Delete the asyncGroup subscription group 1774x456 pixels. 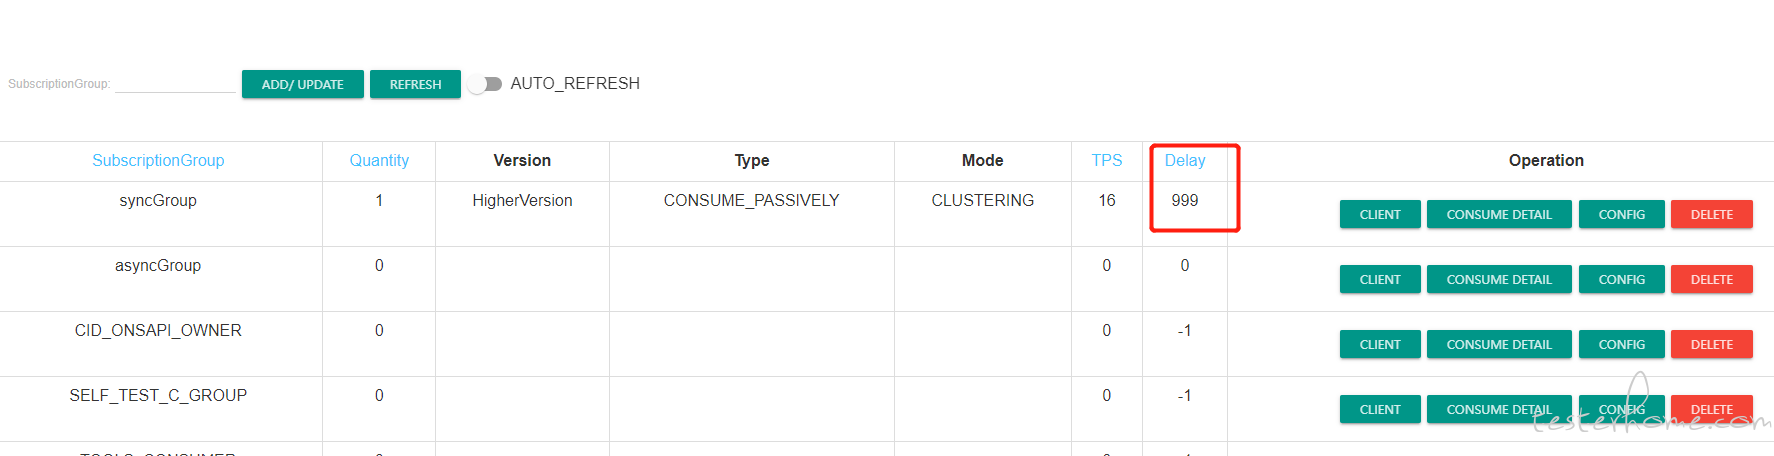point(1712,279)
